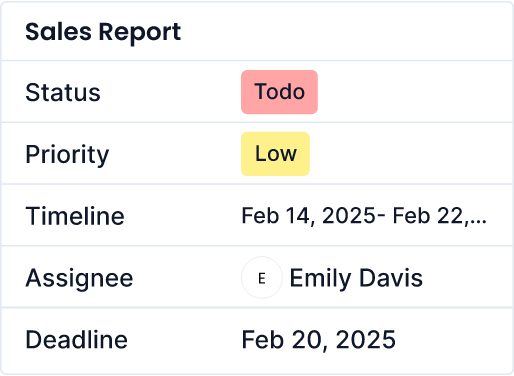Viewport: 514px width, 376px height.
Task: Click the Emily Davis avatar icon
Action: 262,278
